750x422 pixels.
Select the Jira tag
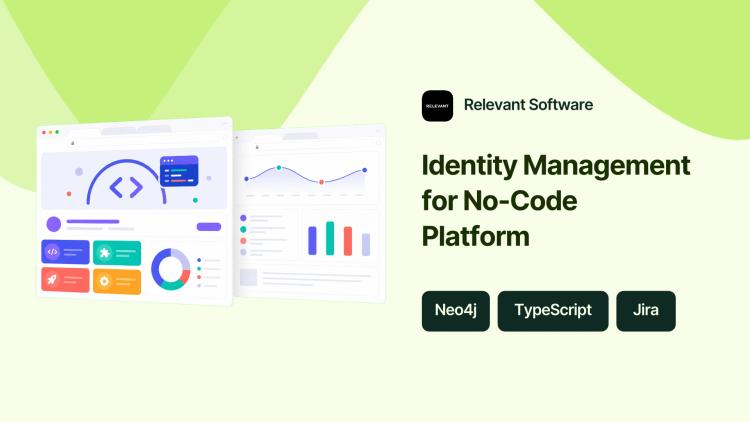pos(646,311)
